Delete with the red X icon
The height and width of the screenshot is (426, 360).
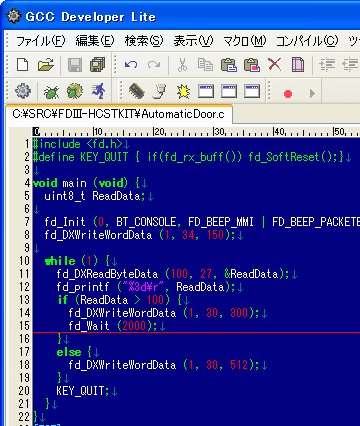tap(274, 64)
